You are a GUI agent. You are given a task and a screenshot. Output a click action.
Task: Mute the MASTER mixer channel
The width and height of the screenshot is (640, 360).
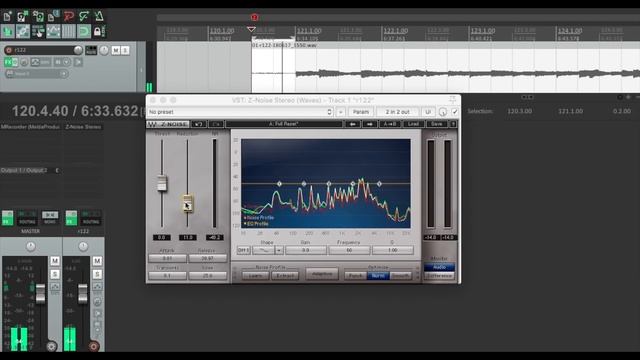coord(55,261)
